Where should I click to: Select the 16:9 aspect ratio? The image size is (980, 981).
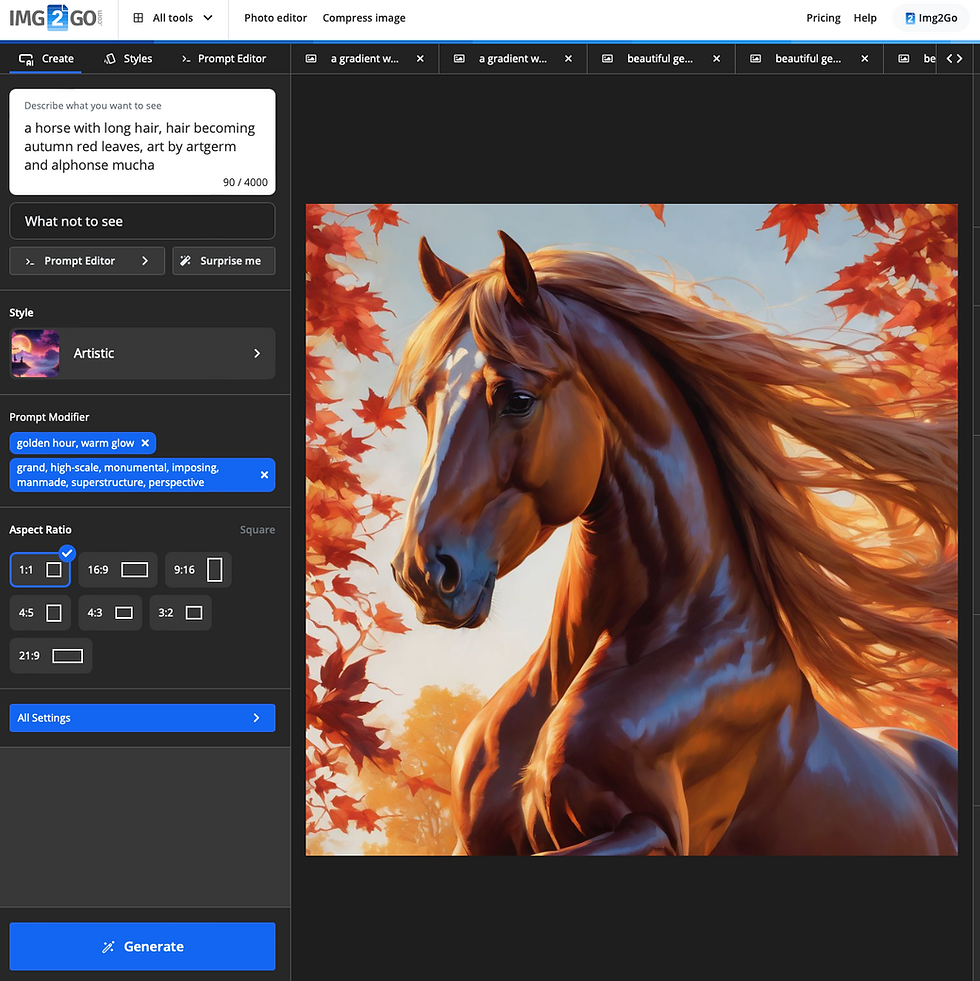117,569
